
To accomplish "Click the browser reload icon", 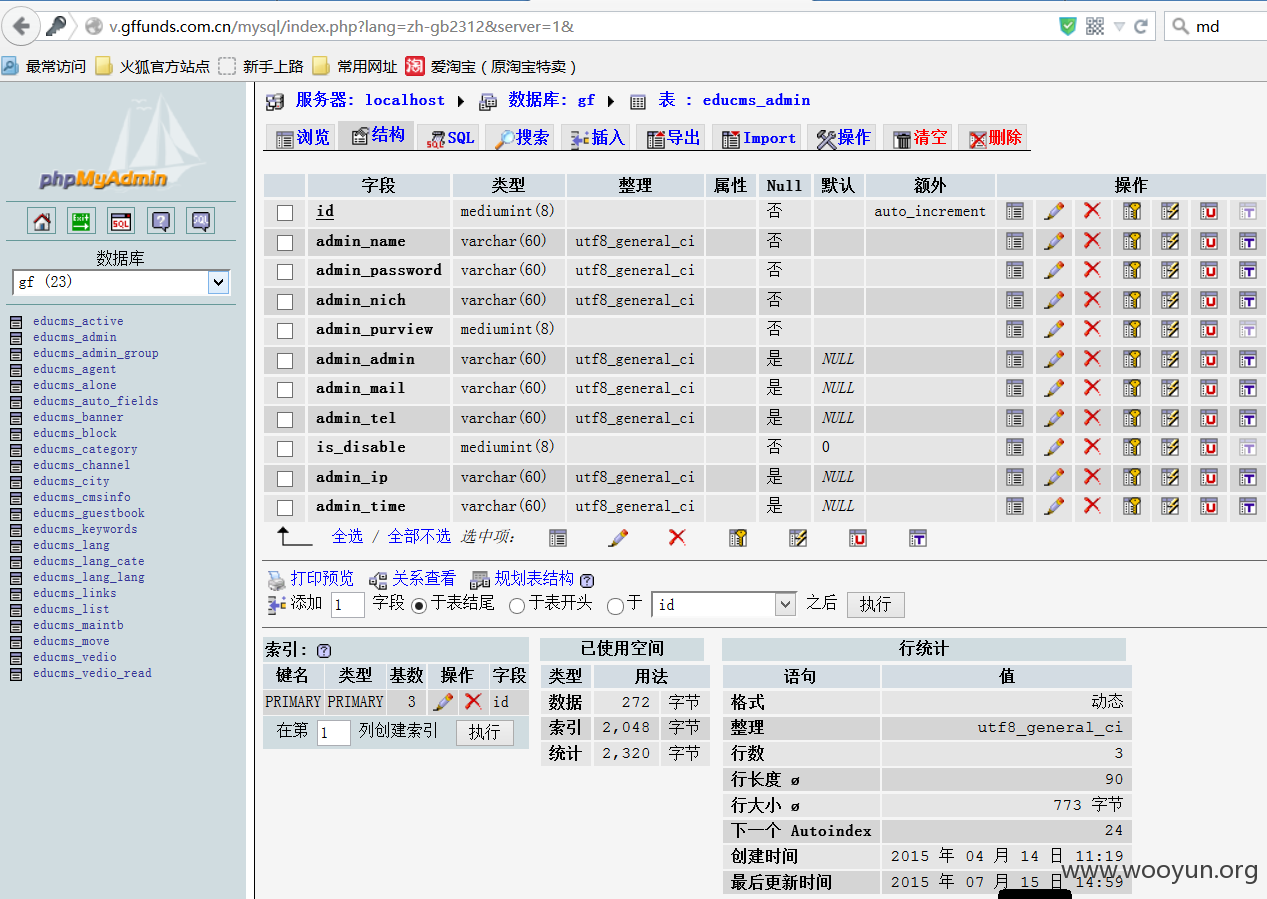I will click(1140, 26).
